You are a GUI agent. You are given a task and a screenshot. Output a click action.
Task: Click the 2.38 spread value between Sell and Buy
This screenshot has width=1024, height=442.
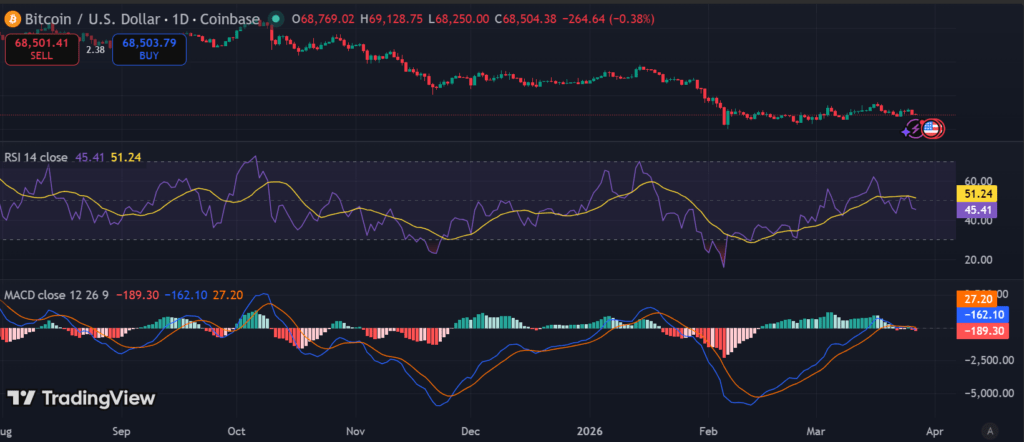pyautogui.click(x=96, y=47)
